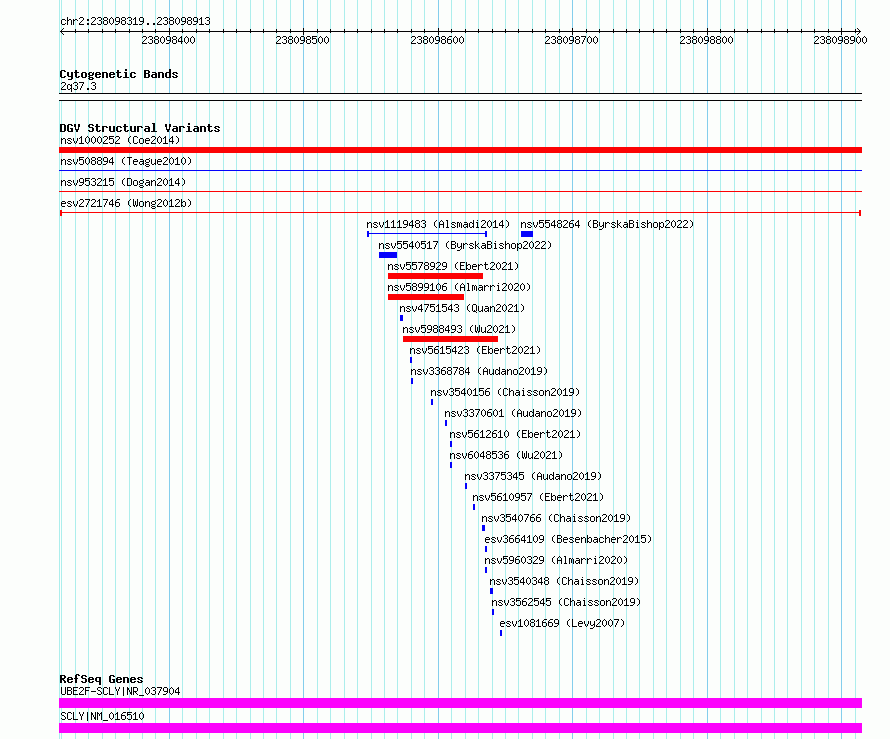Click the magenta UBE2F-SCLY gene bar
This screenshot has height=739, width=890.
coord(460,703)
